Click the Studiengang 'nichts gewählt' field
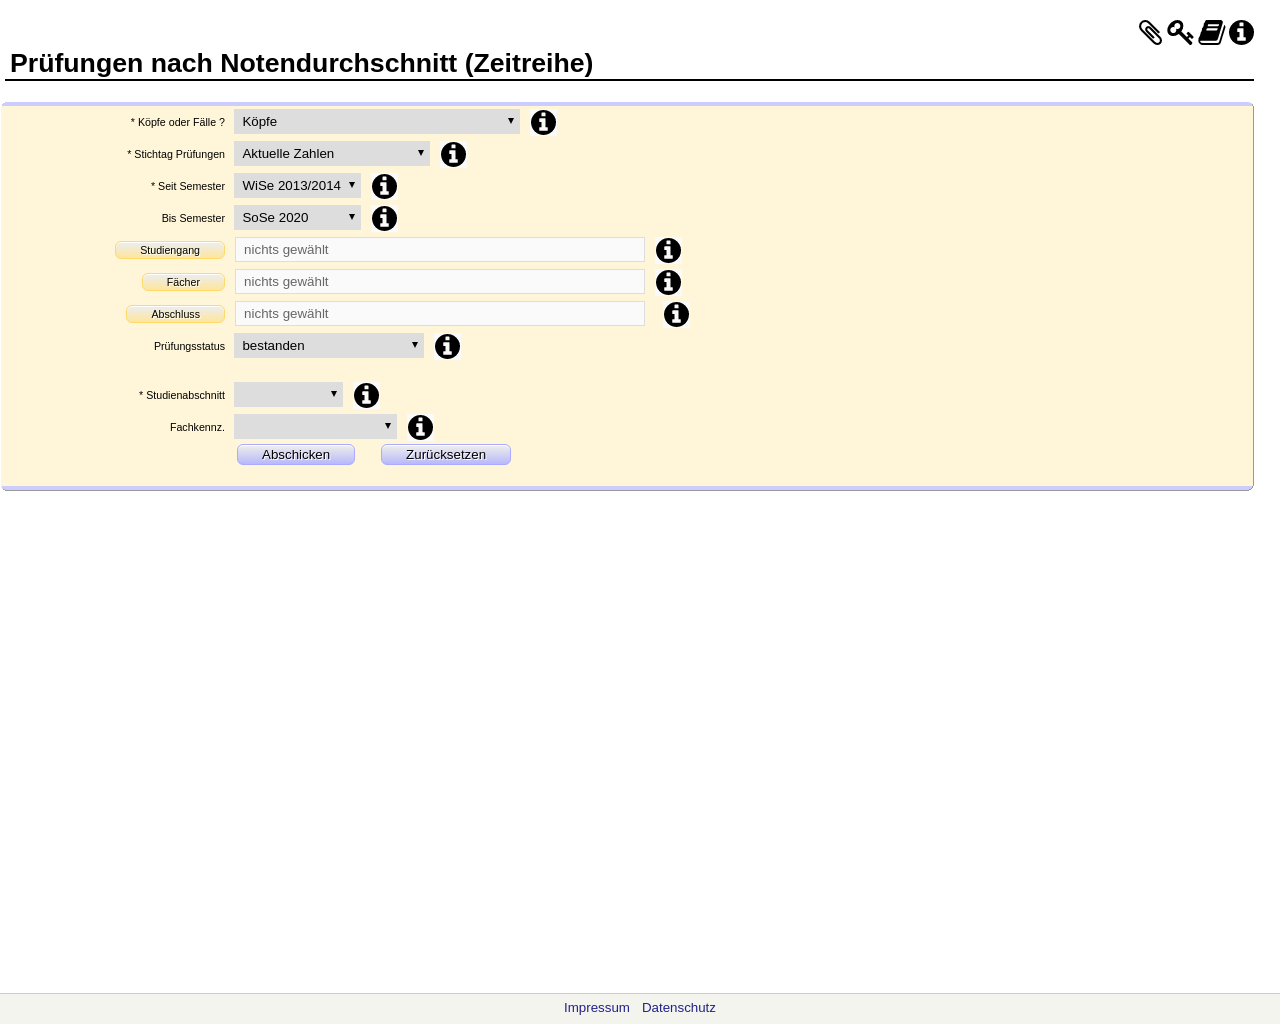The image size is (1280, 1024). (x=440, y=249)
